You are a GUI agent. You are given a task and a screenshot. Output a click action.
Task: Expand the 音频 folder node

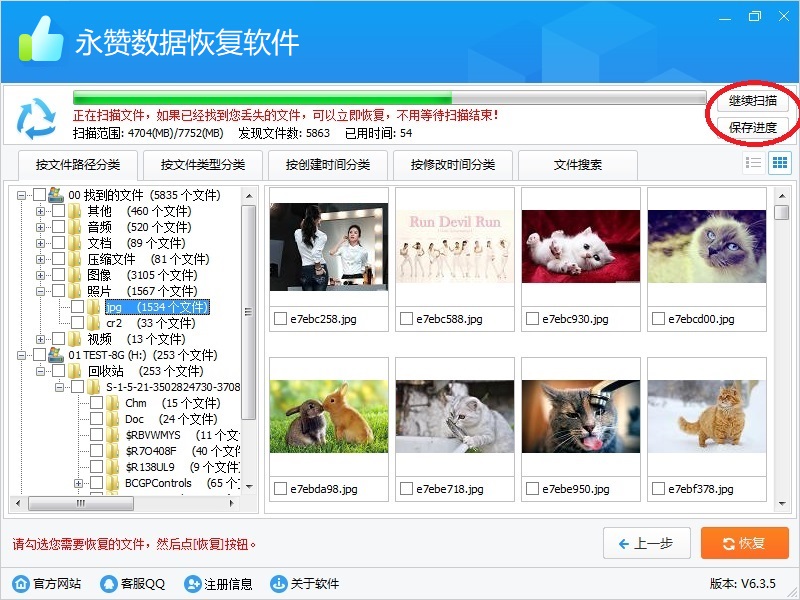41,227
